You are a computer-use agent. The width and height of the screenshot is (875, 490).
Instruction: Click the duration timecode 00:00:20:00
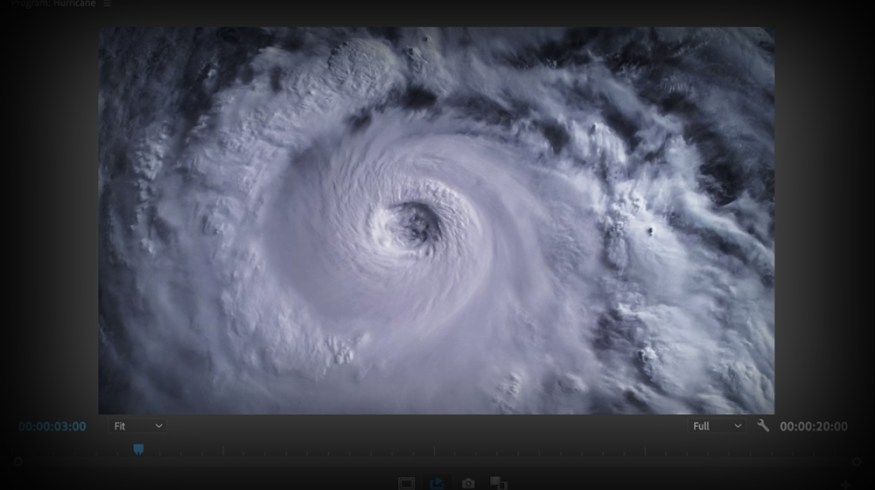tap(813, 426)
